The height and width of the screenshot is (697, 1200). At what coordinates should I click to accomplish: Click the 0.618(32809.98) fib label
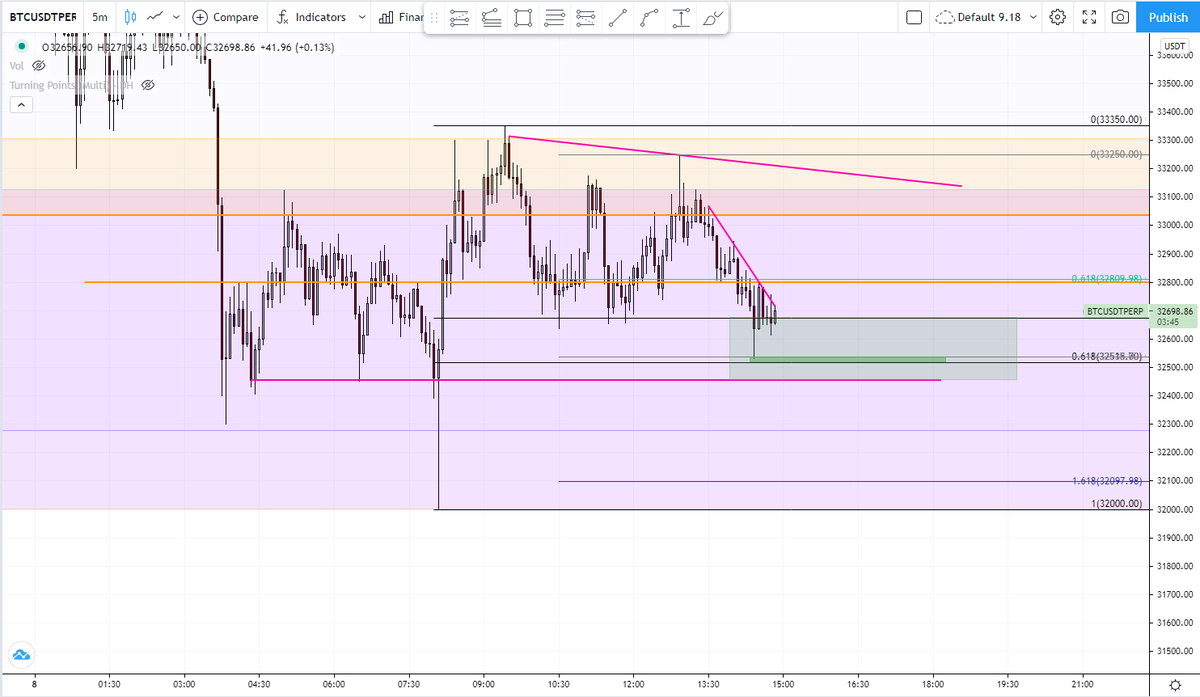(1107, 278)
